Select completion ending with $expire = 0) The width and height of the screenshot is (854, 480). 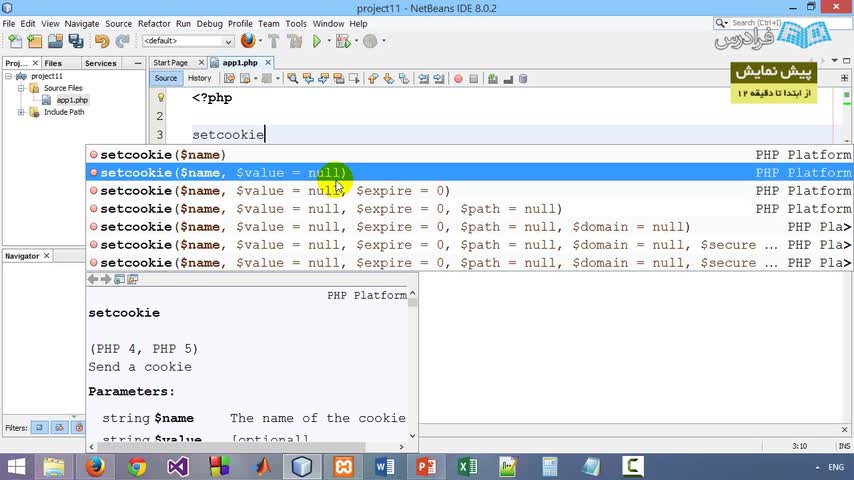point(469,191)
